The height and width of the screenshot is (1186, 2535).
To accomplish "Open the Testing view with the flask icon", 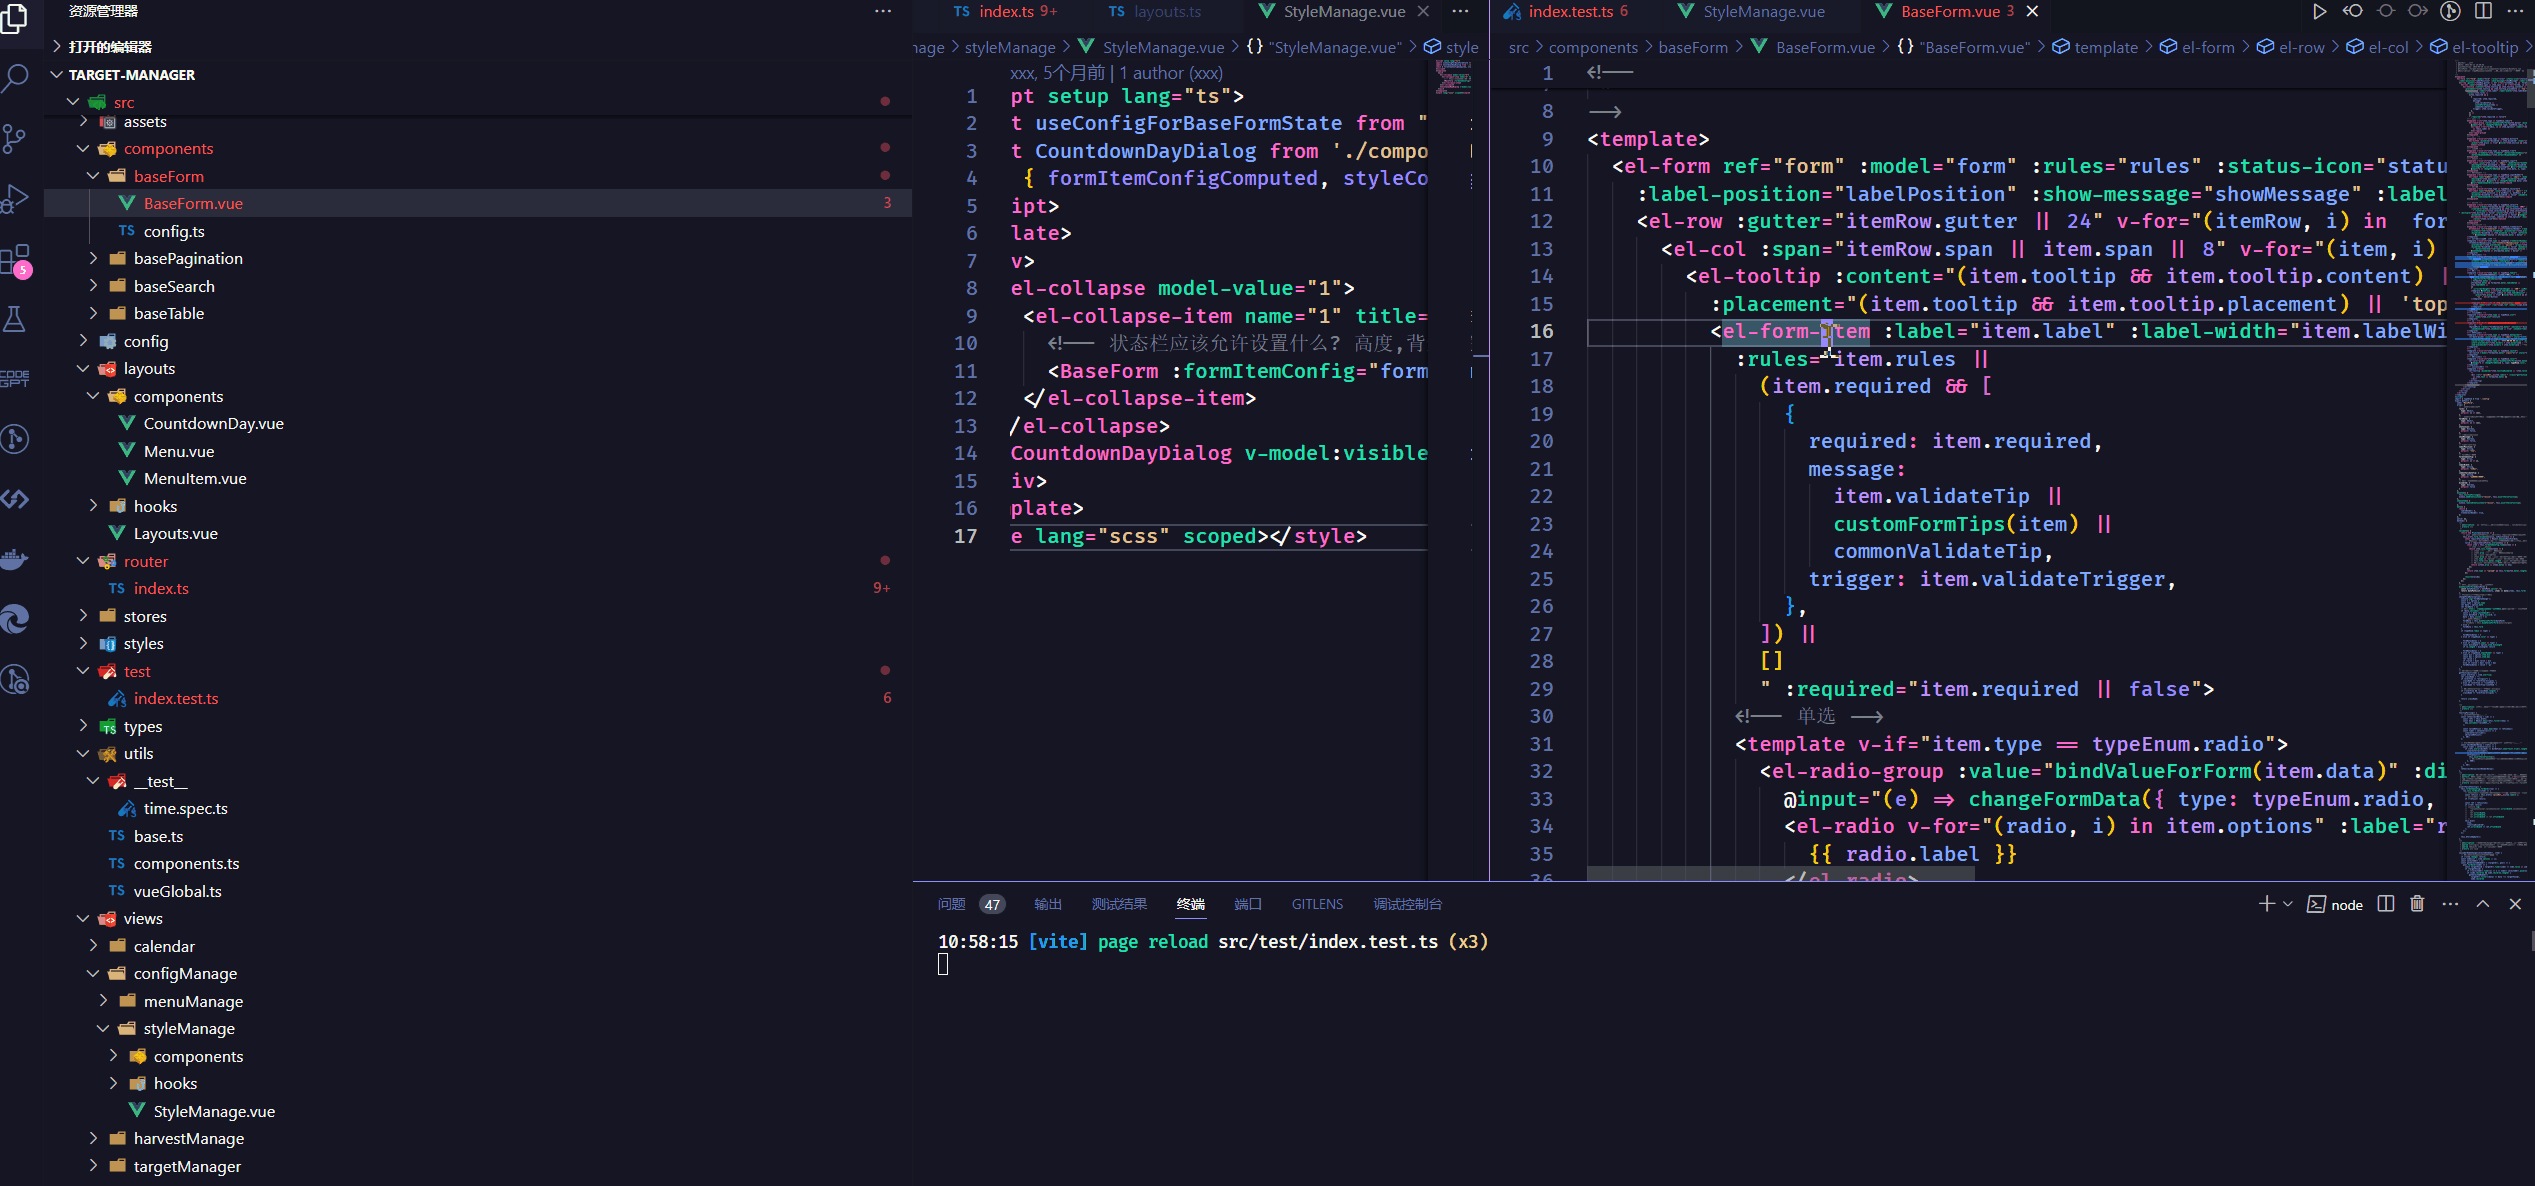I will (16, 318).
